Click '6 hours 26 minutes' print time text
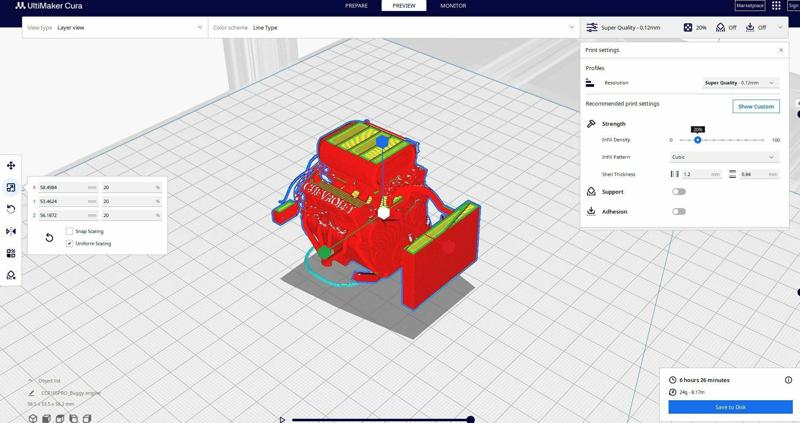 pyautogui.click(x=704, y=380)
